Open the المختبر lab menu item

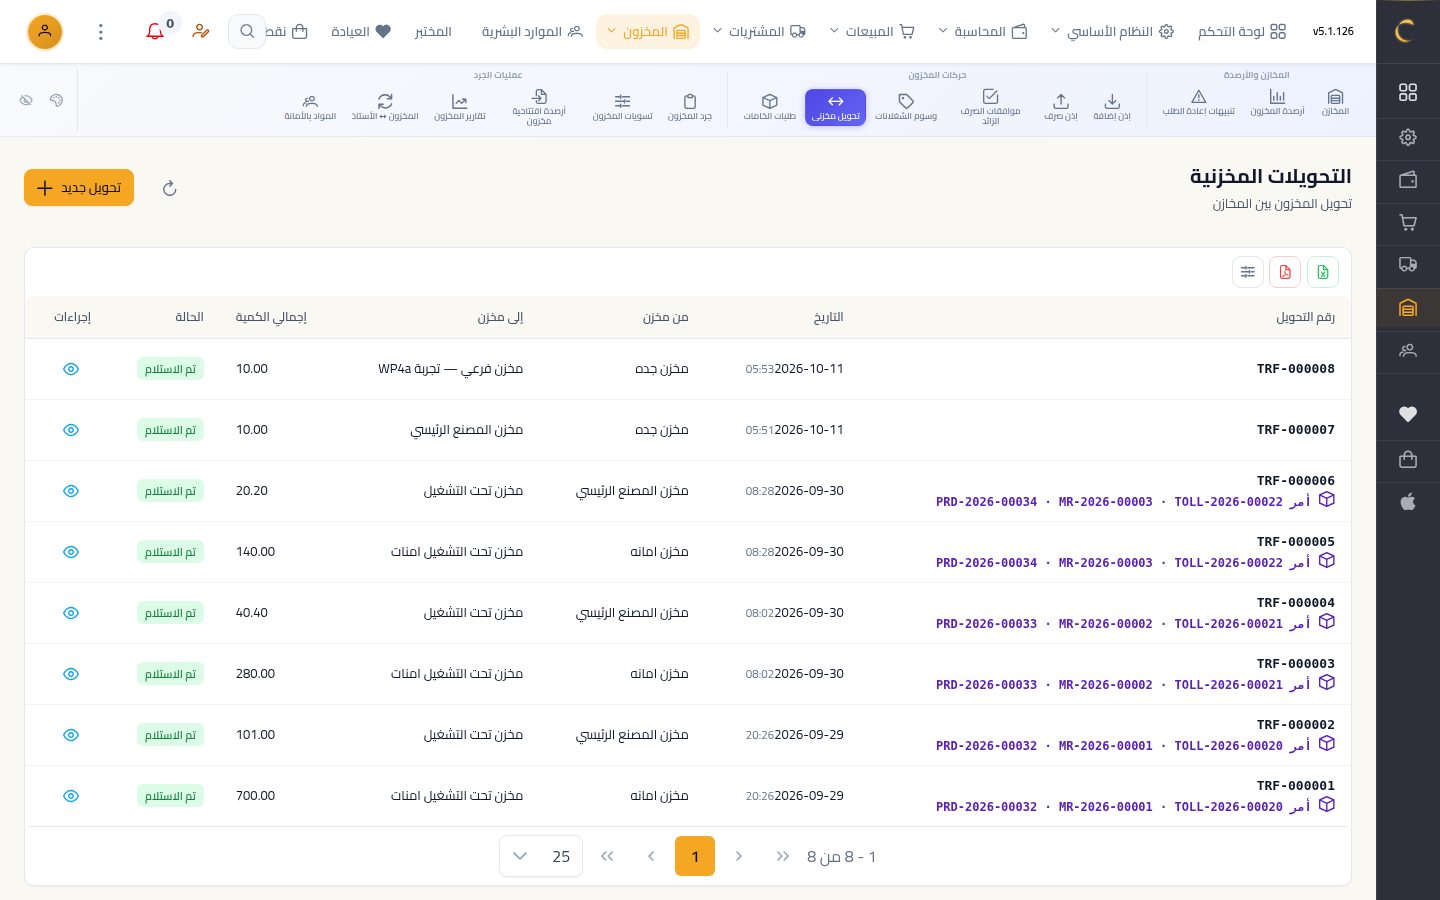433,32
